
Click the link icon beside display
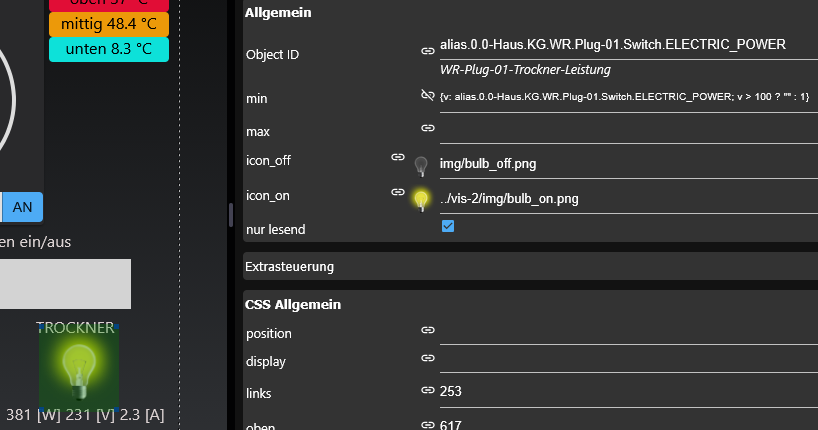point(428,357)
